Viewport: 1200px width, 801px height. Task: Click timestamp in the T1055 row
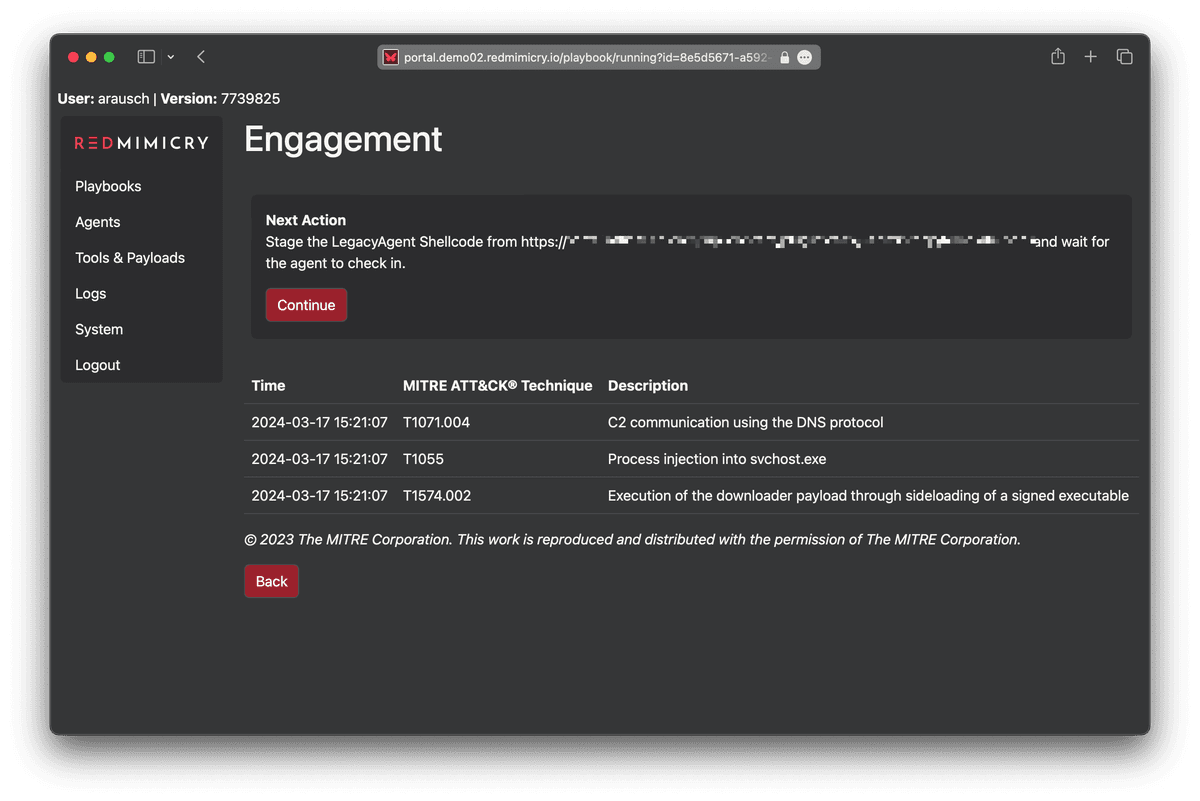point(319,460)
